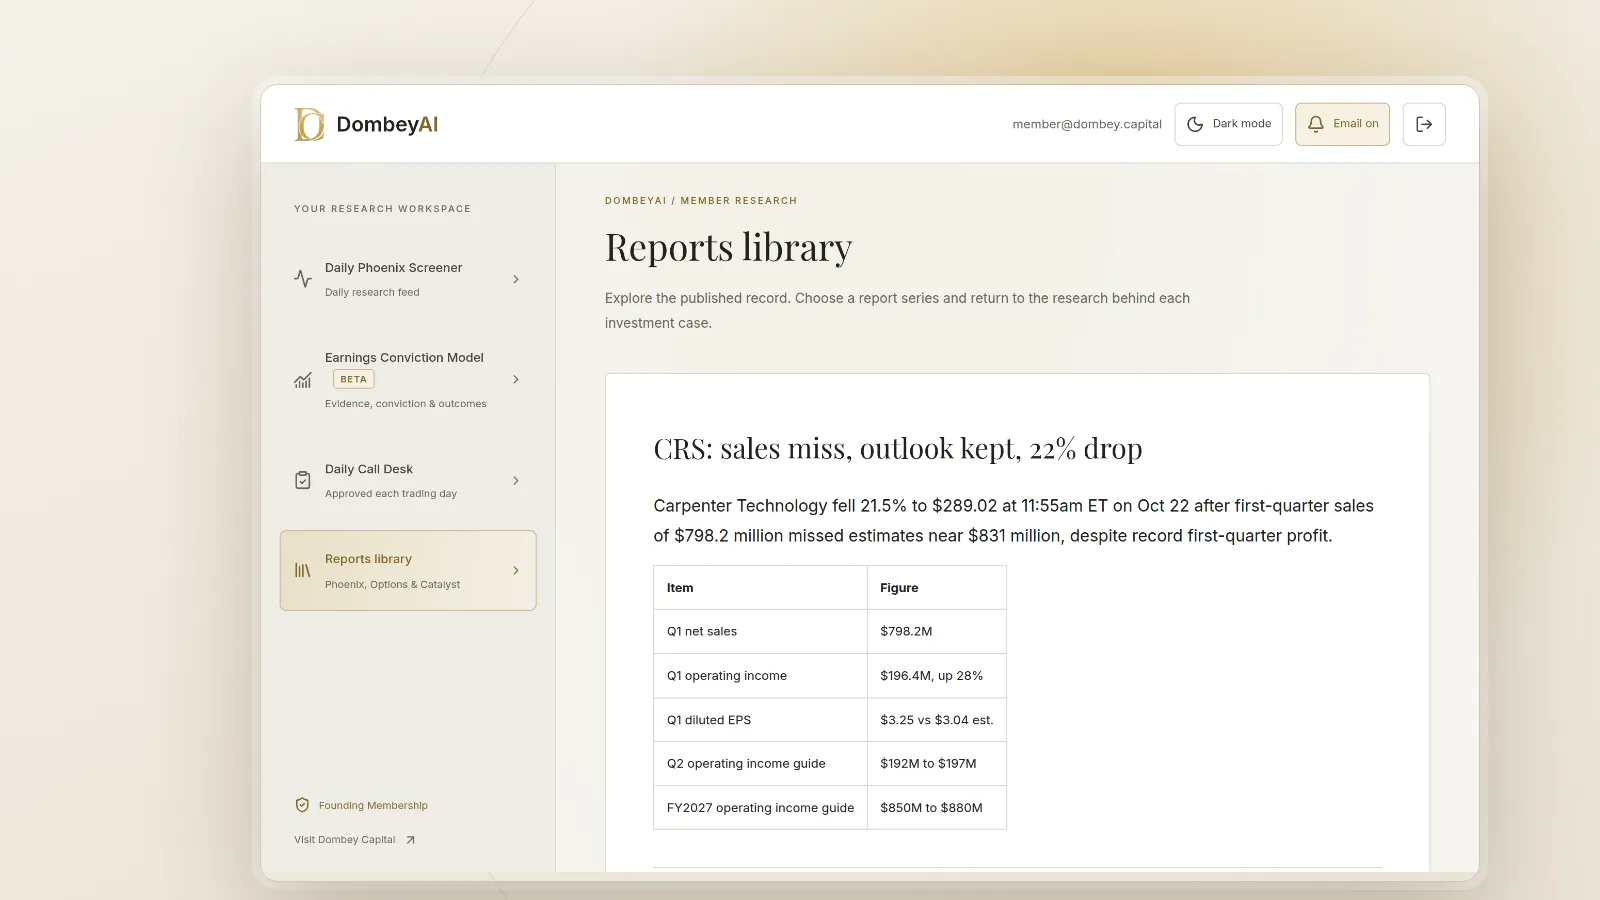The width and height of the screenshot is (1600, 900).
Task: Click the DombeyAI logo emblem
Action: pos(309,124)
